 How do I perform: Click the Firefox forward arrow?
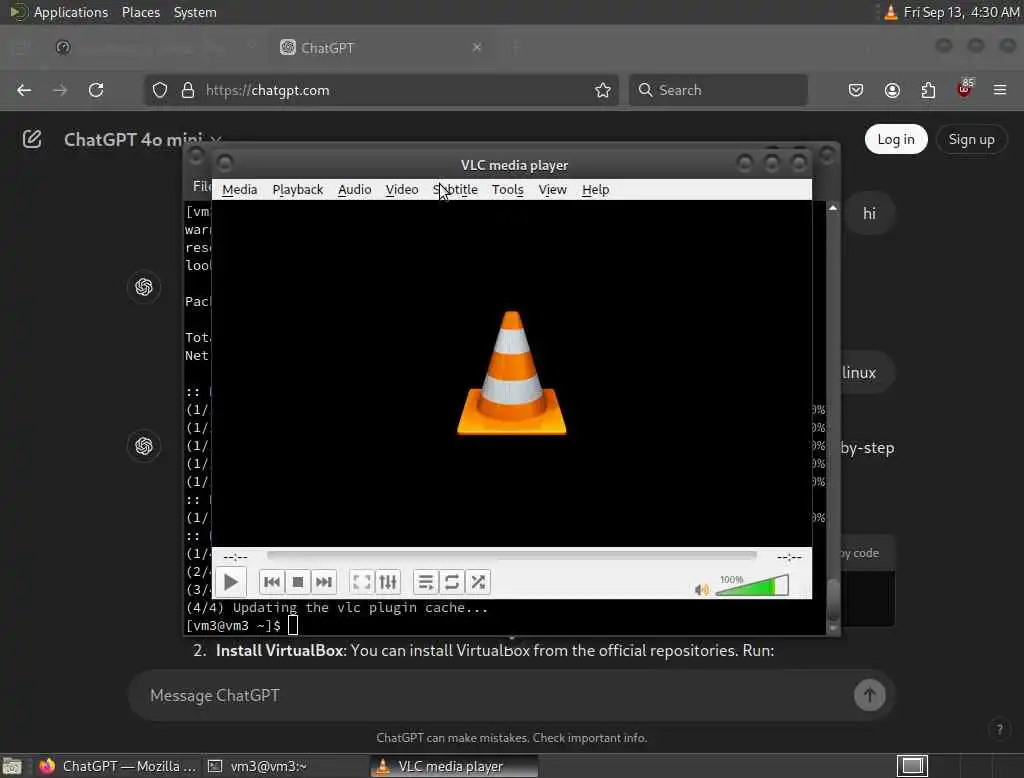[59, 90]
